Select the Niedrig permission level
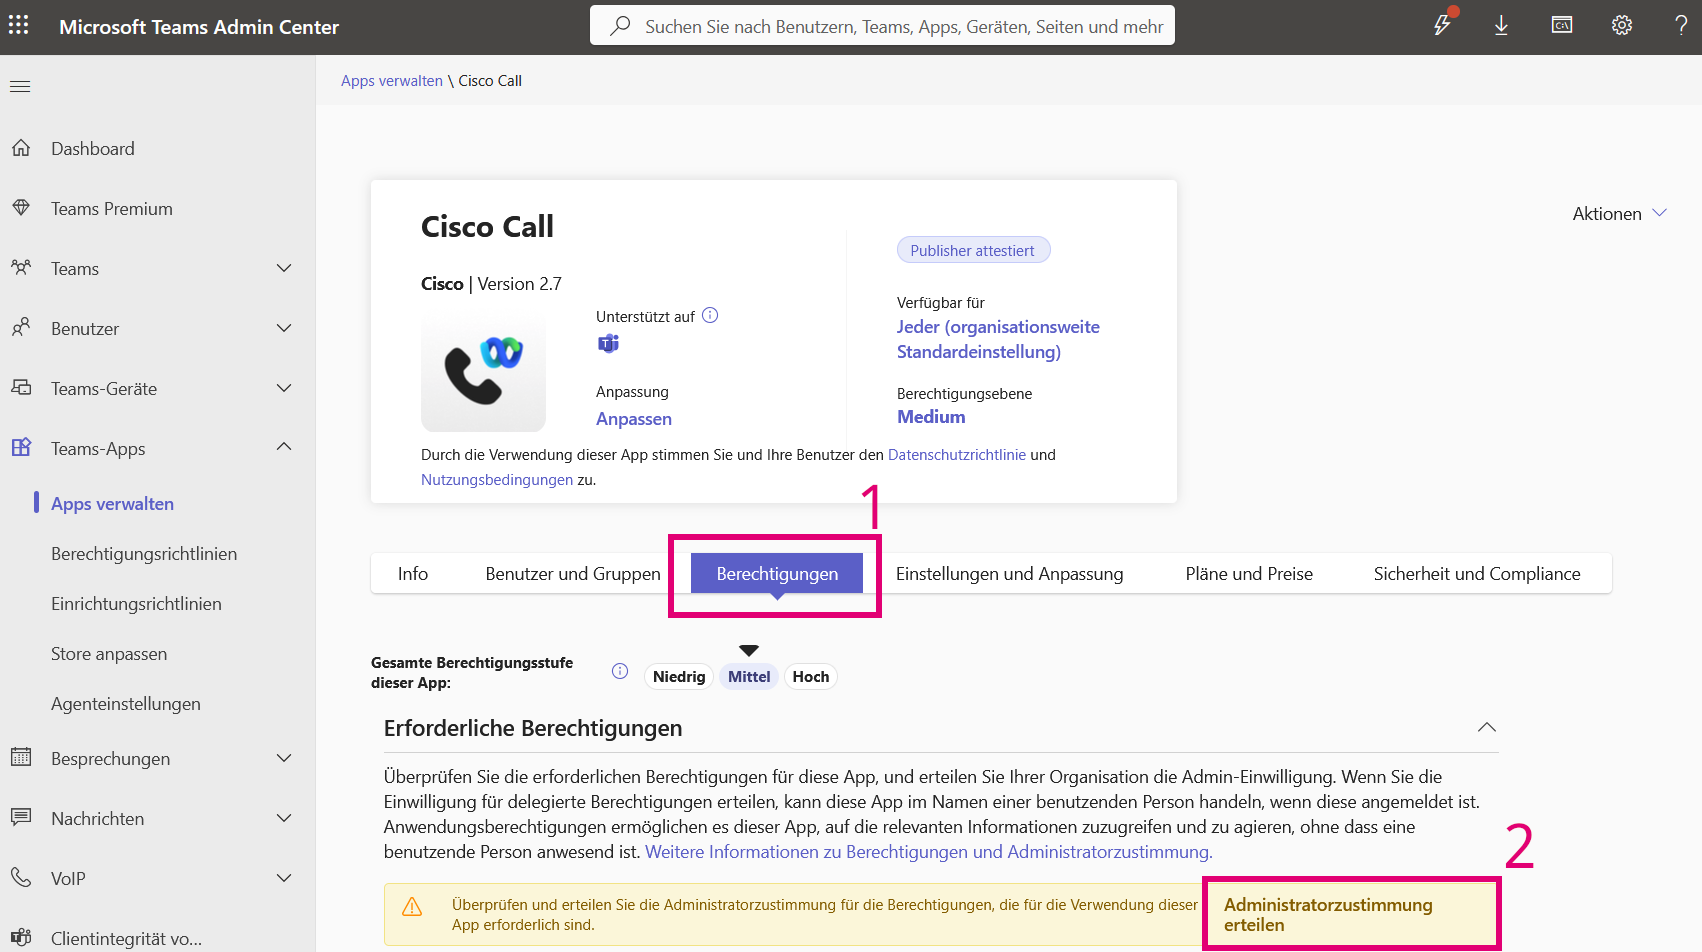 point(678,676)
